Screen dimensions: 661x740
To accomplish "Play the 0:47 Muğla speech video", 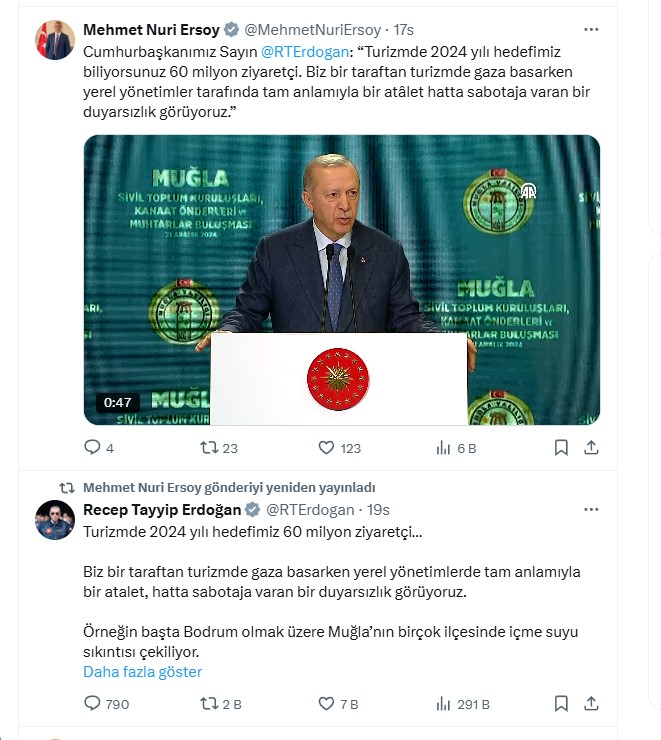I will (x=342, y=280).
